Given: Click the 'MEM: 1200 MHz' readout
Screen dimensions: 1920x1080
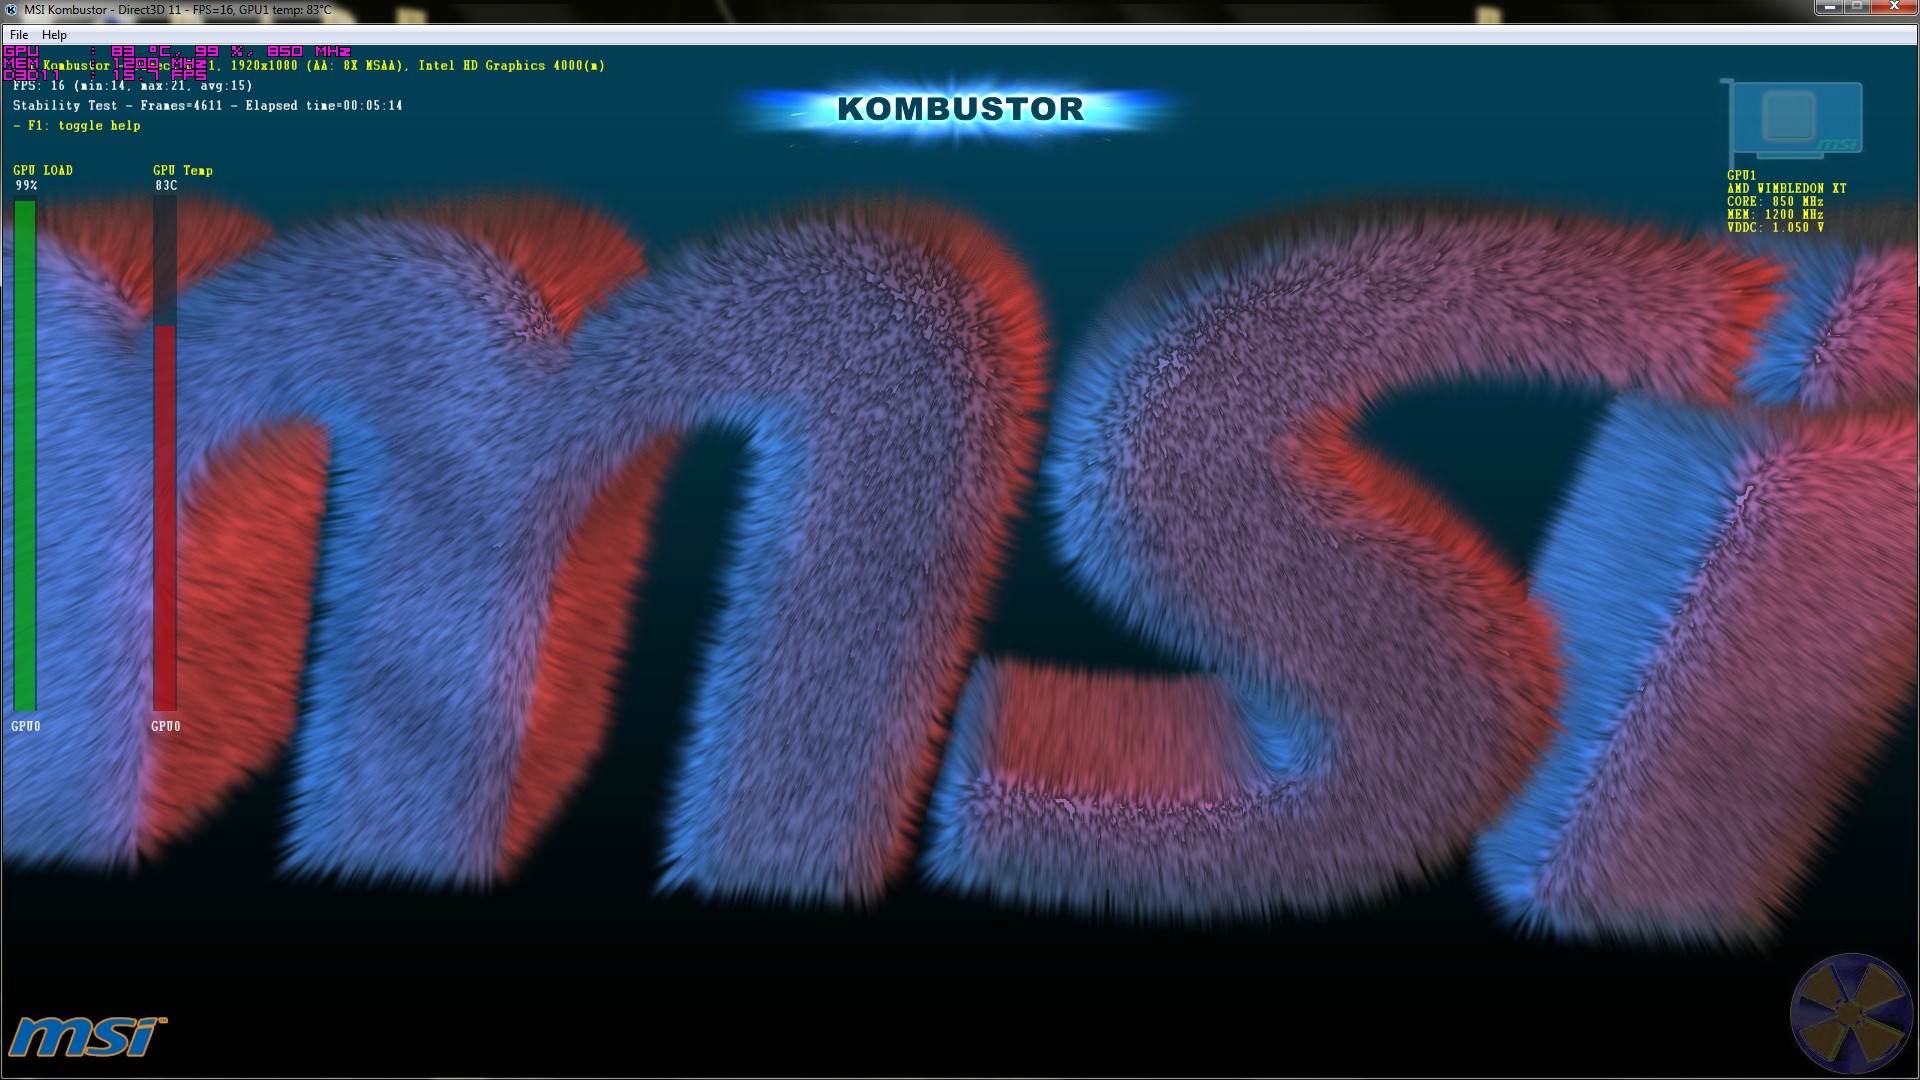Looking at the screenshot, I should tap(1775, 214).
